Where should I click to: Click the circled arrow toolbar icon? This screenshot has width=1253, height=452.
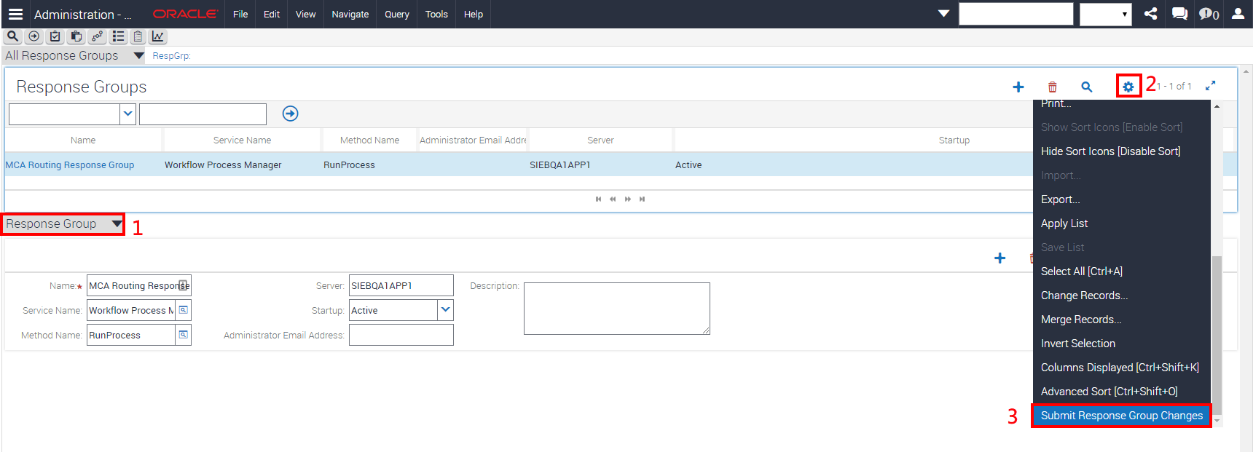[x=34, y=36]
